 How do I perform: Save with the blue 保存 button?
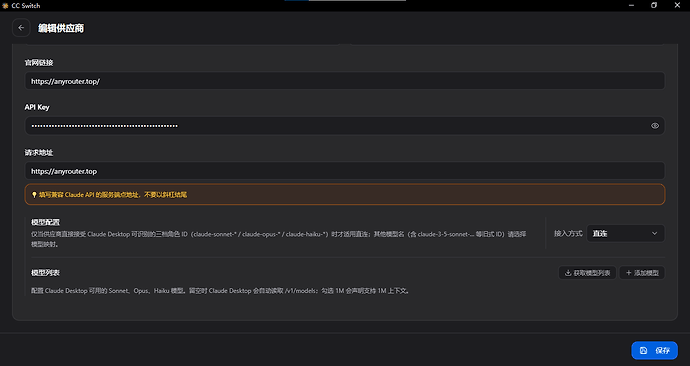(654, 351)
